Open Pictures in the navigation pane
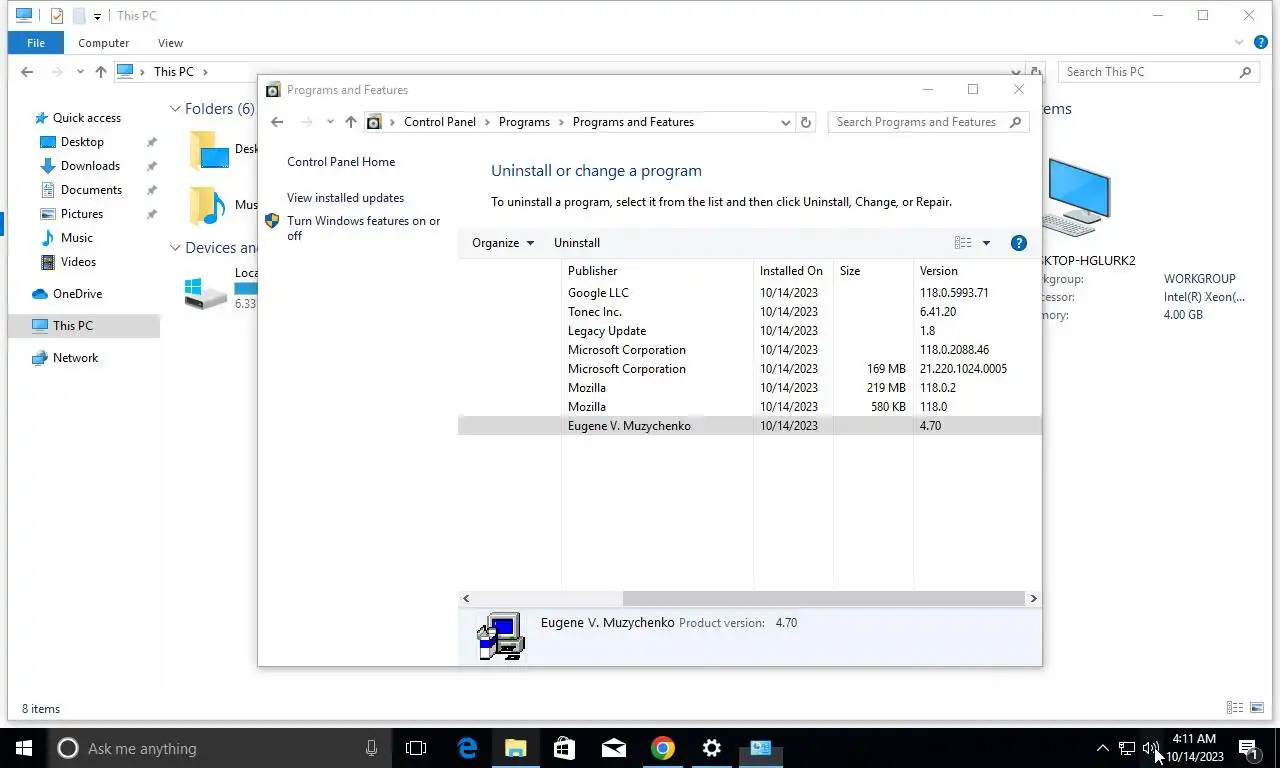1280x768 pixels. click(82, 214)
